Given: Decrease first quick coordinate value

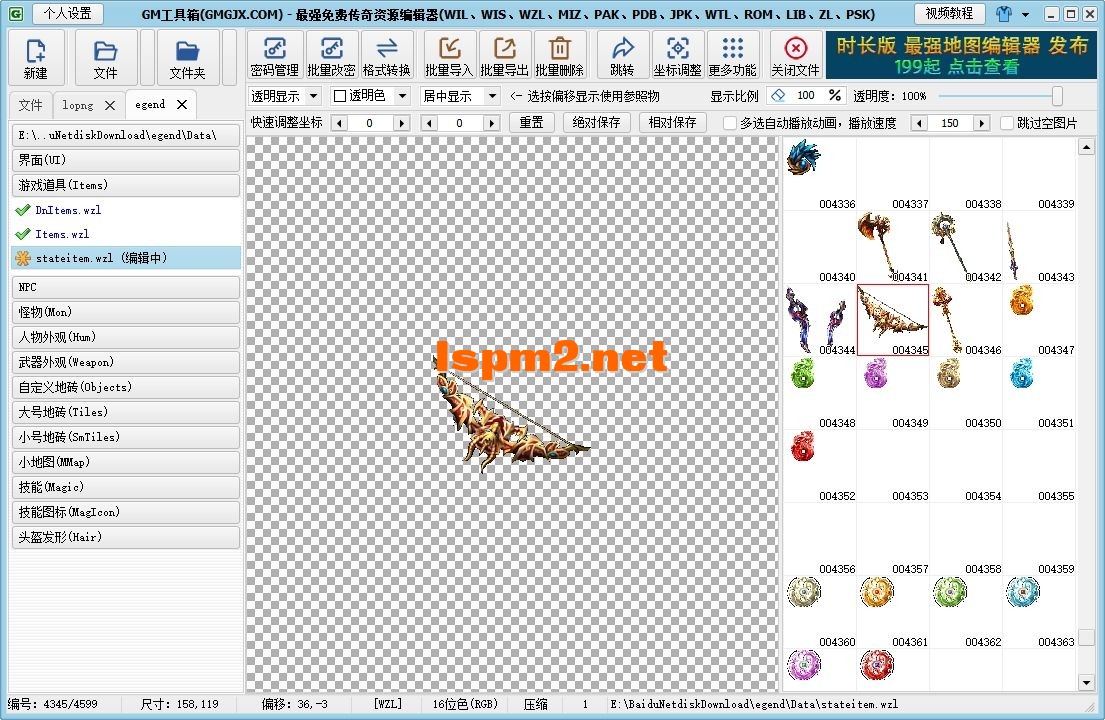Looking at the screenshot, I should [340, 123].
